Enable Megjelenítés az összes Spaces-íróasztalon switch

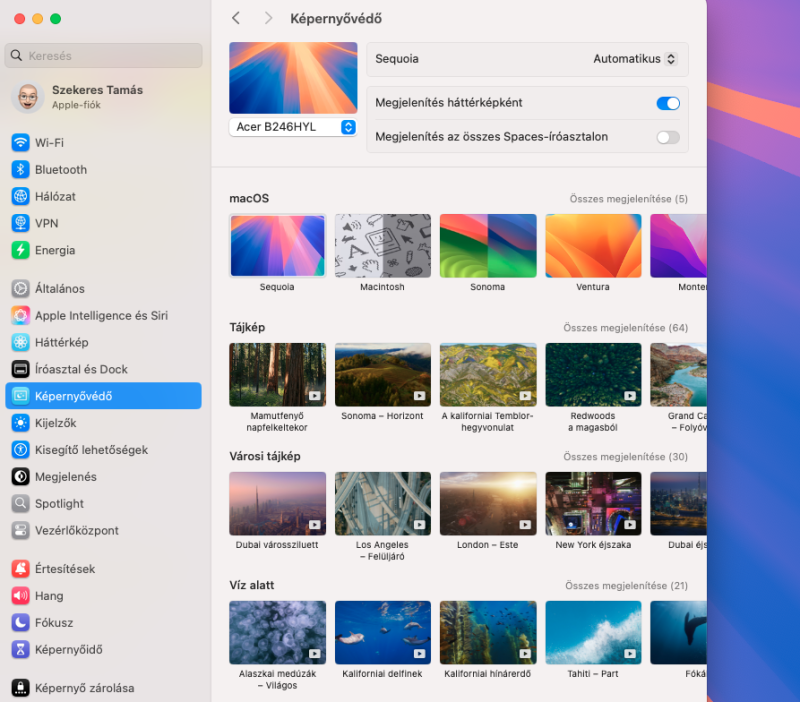[x=668, y=137]
